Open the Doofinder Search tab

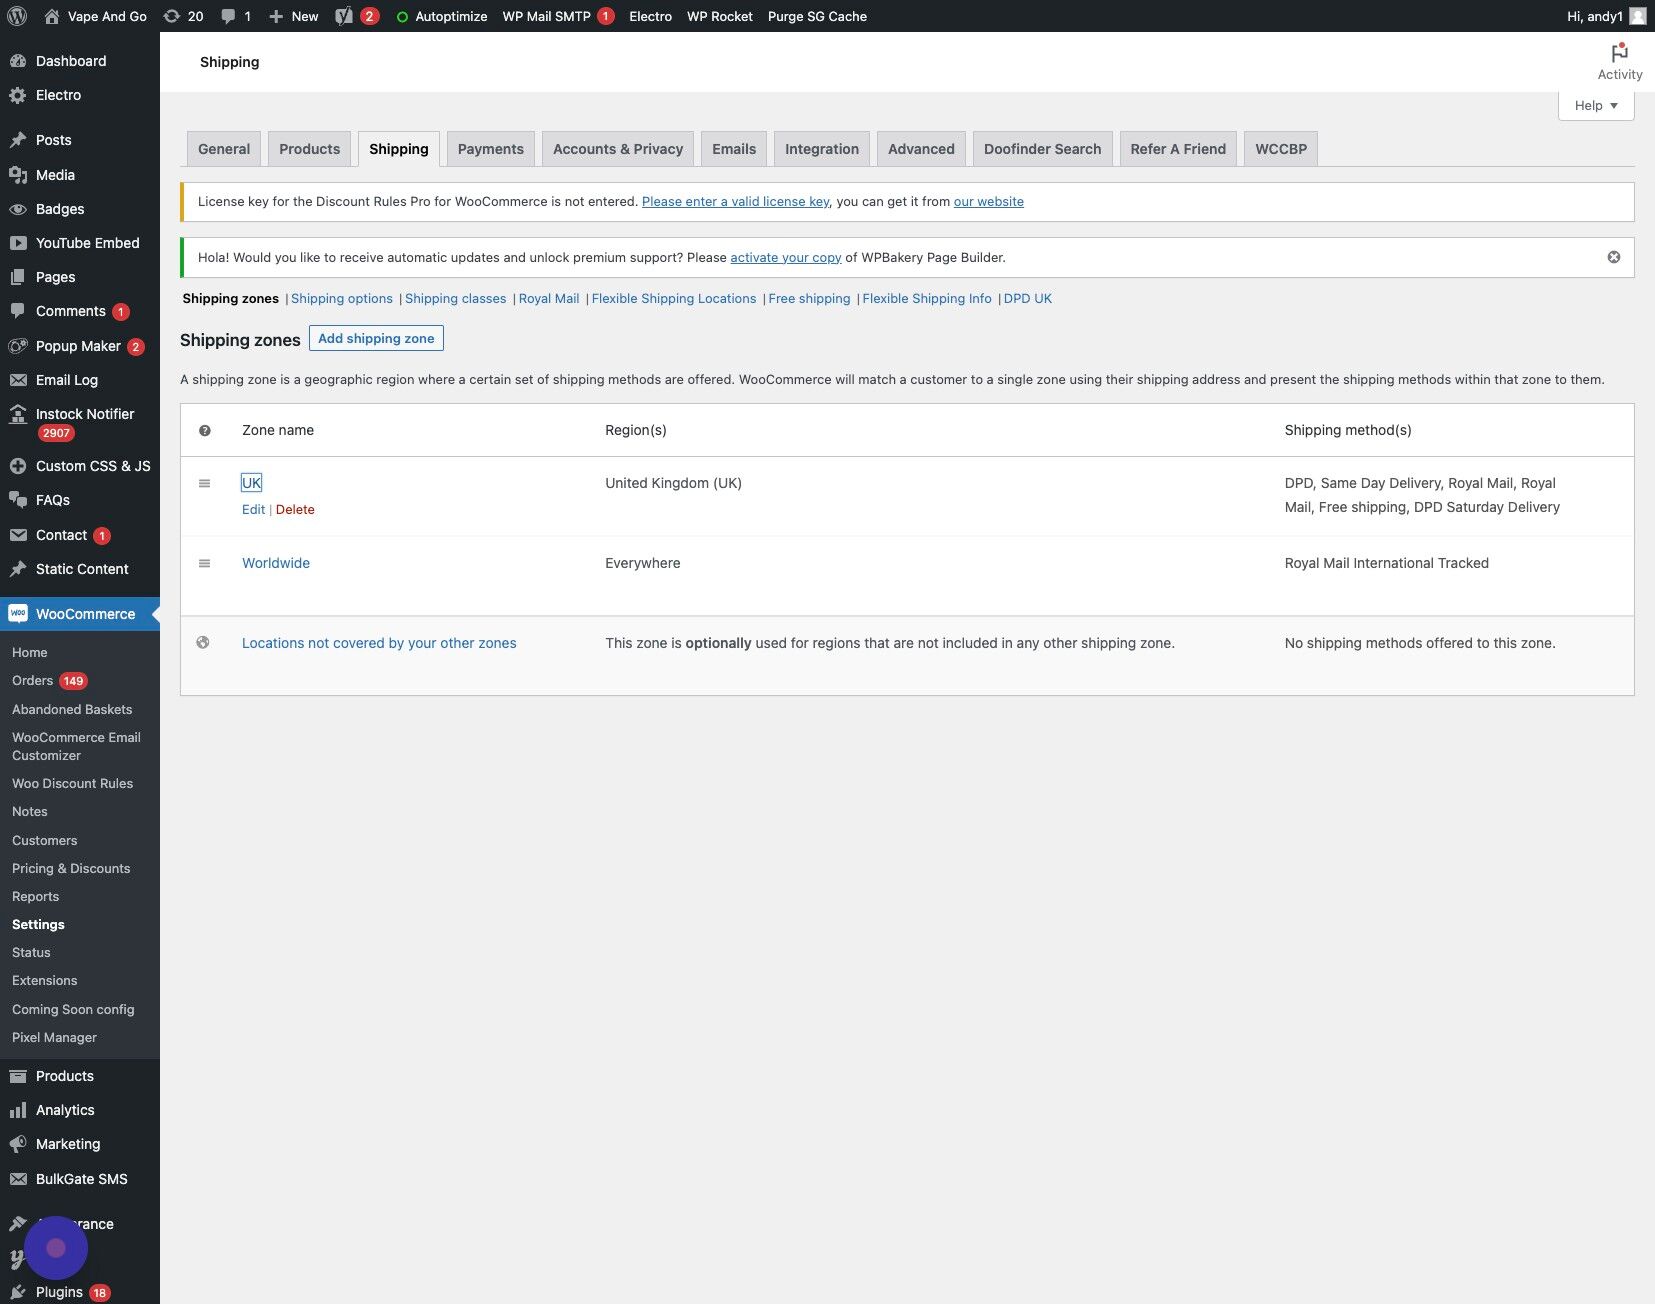(1042, 149)
